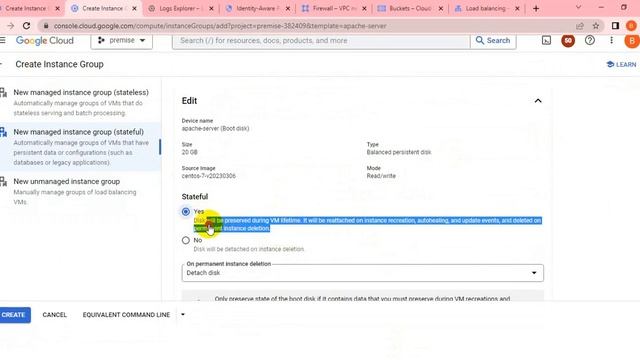
Task: Close the Buckets – Cloud tab
Action: pos(441,8)
